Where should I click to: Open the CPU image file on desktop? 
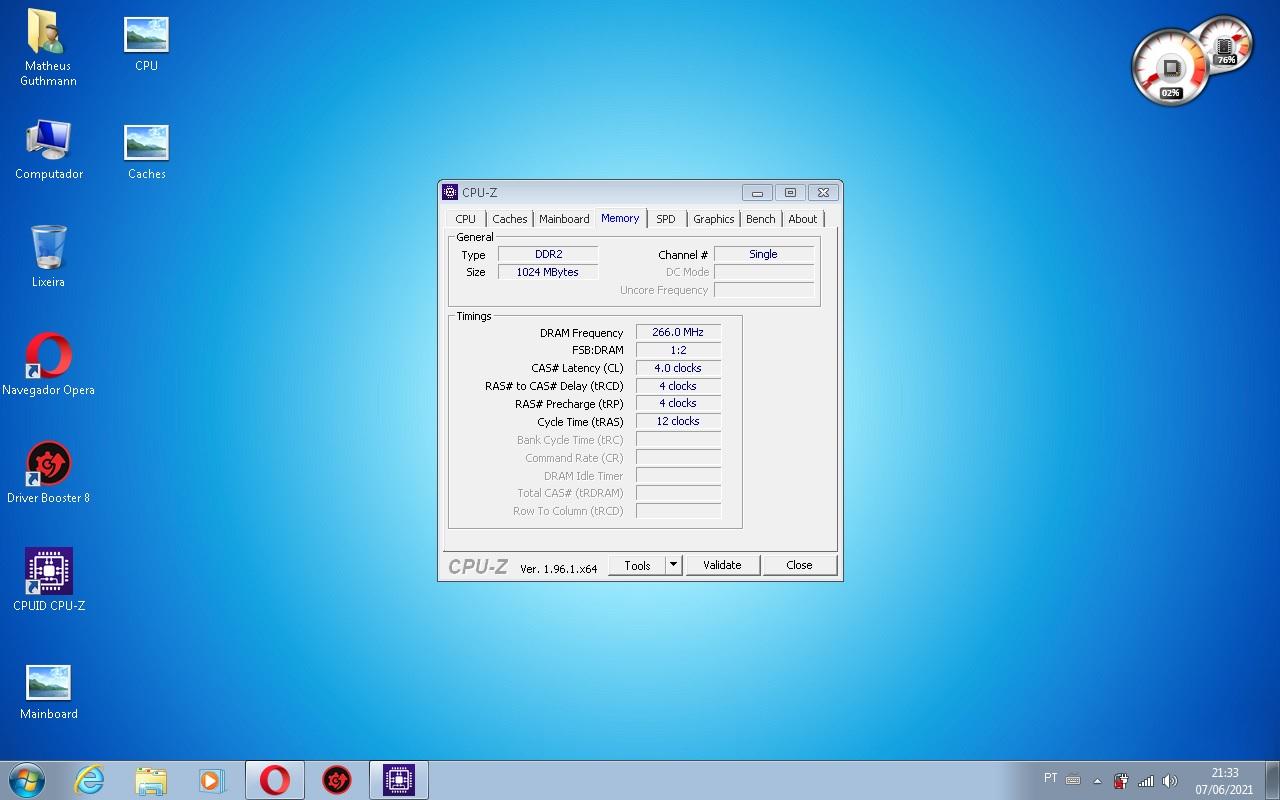[146, 44]
